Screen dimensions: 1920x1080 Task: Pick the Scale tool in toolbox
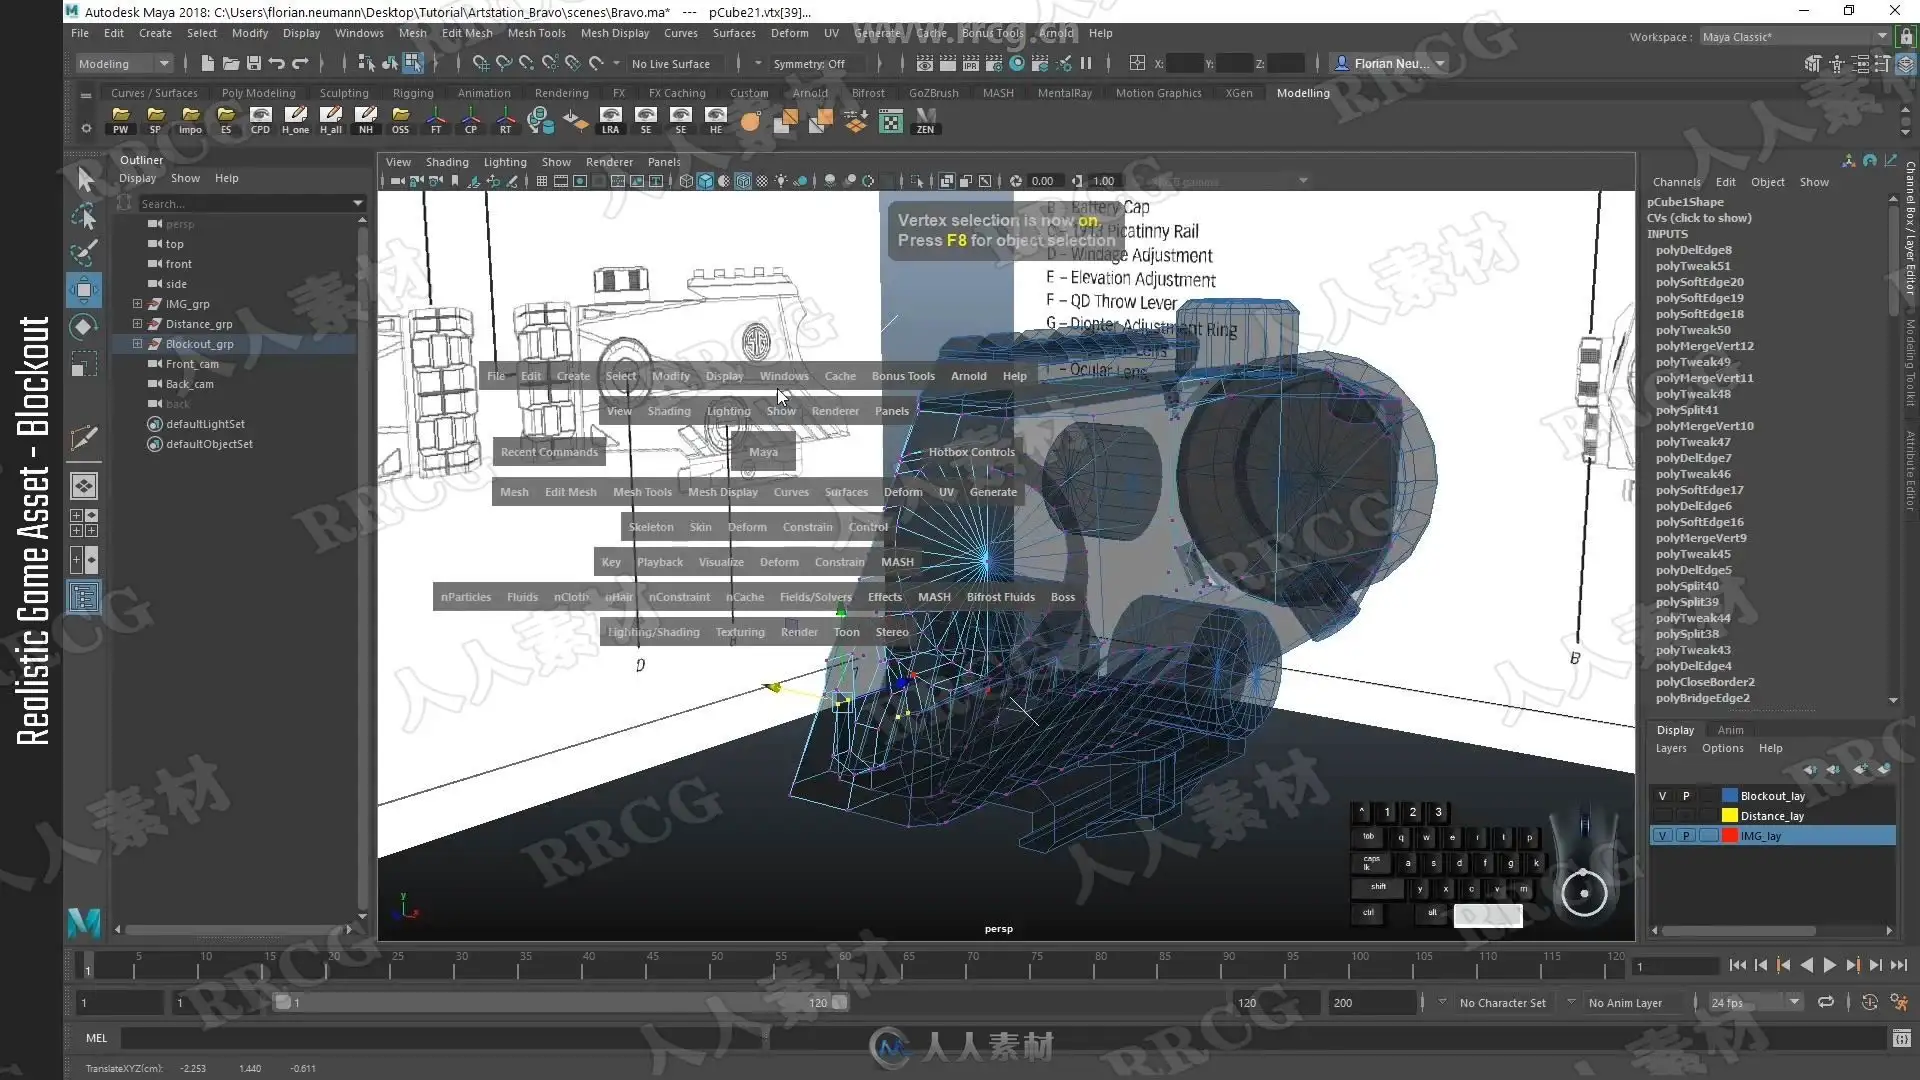click(x=85, y=364)
